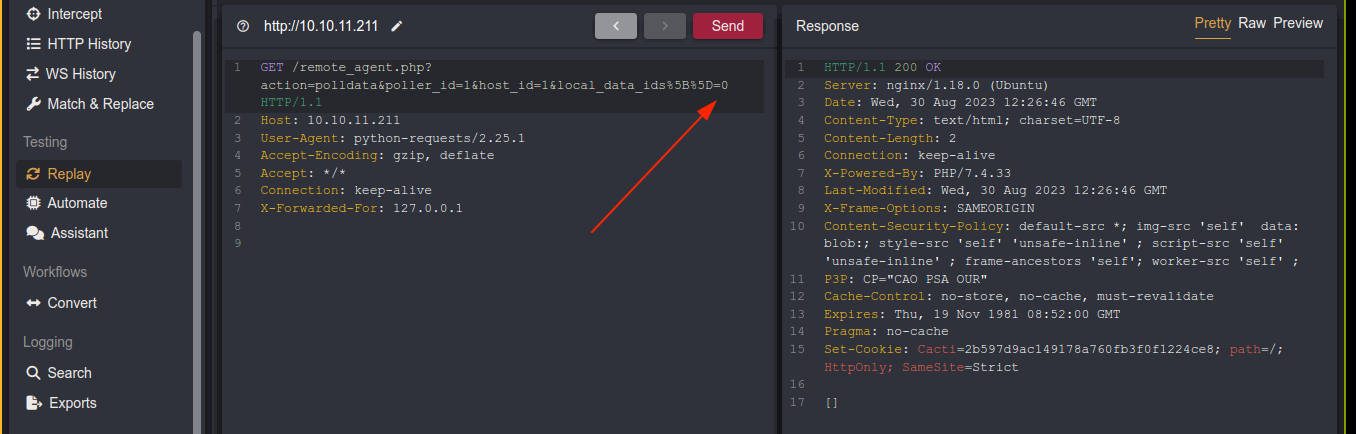Image resolution: width=1356 pixels, height=434 pixels.
Task: Click into the X-Forwarded-For header line
Action: (x=361, y=208)
